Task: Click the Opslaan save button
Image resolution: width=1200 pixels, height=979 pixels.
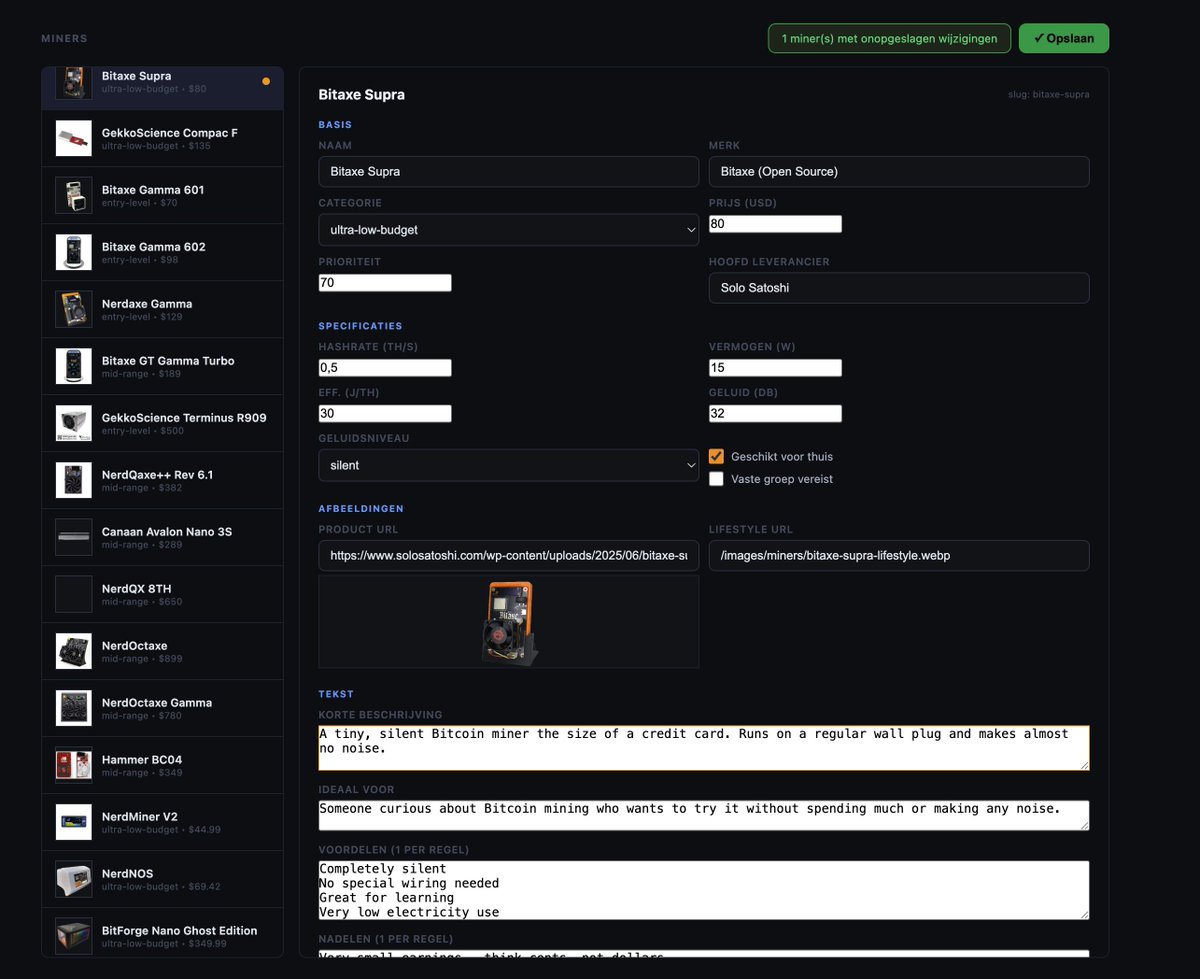Action: [1064, 38]
